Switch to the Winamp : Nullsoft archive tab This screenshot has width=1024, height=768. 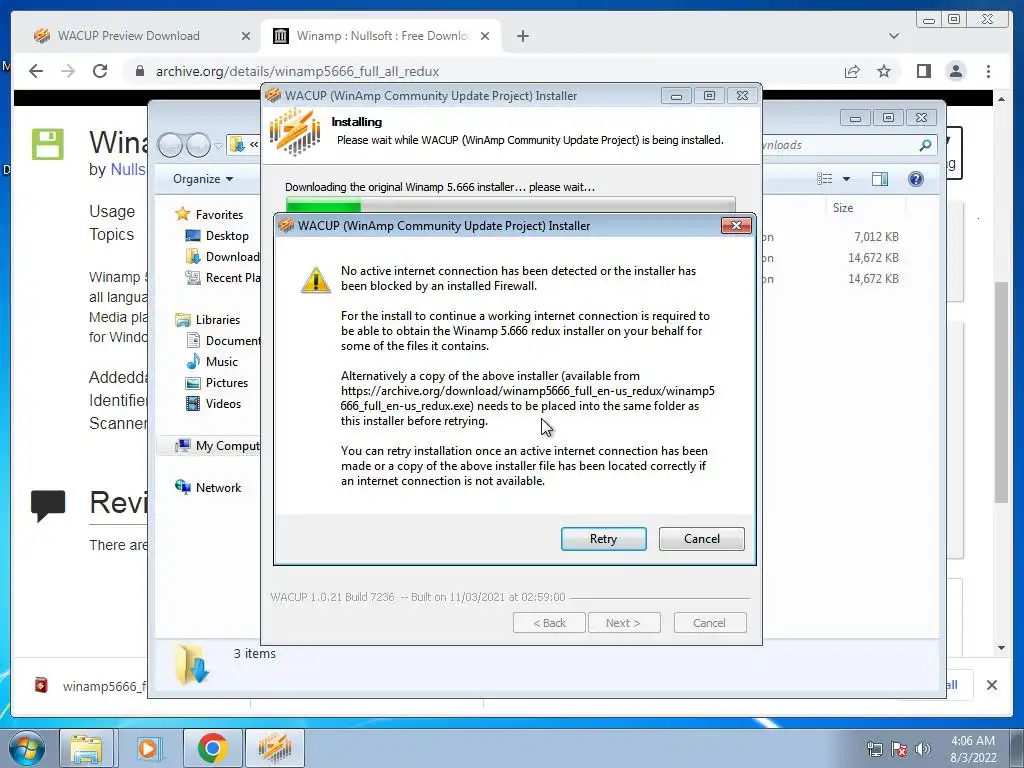pyautogui.click(x=382, y=36)
